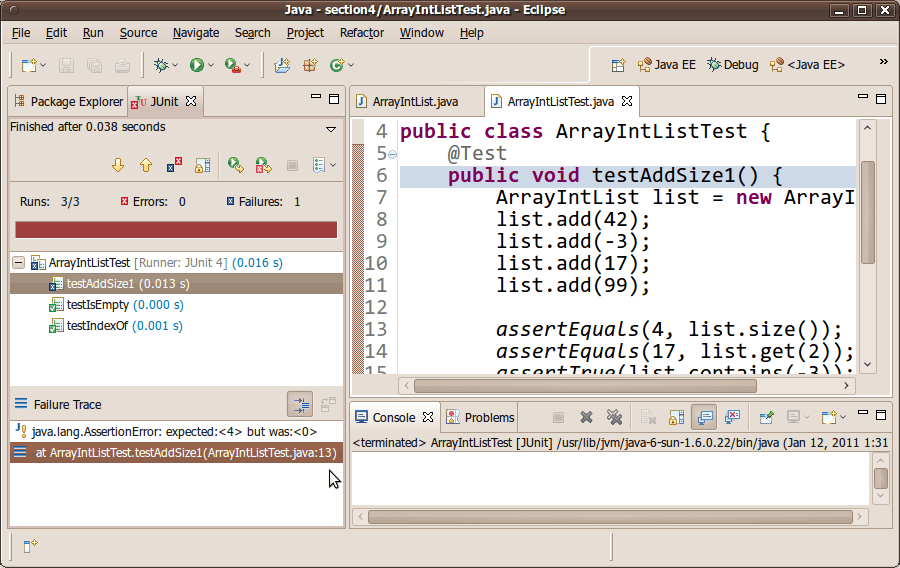This screenshot has width=900, height=568.
Task: Toggle JUnit scroll lock icon
Action: pyautogui.click(x=203, y=166)
